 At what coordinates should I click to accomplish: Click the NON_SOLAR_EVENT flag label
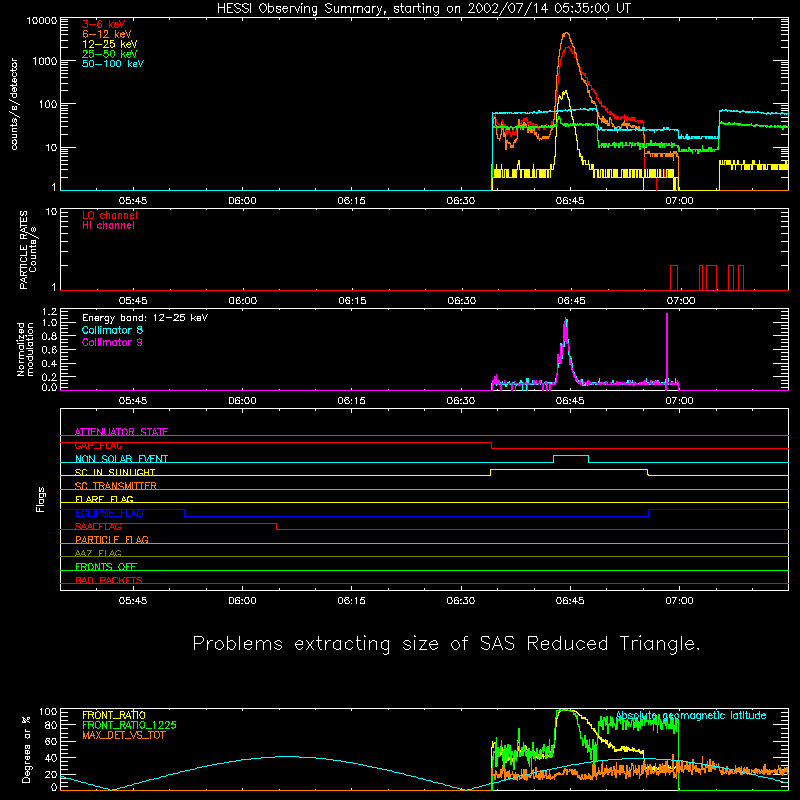(x=121, y=459)
